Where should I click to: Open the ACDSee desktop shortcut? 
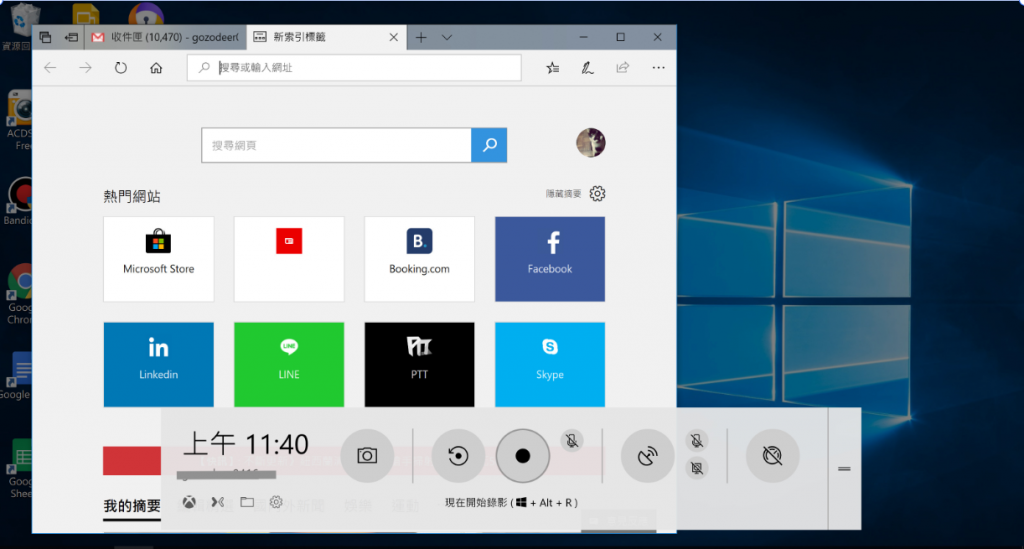pos(20,121)
